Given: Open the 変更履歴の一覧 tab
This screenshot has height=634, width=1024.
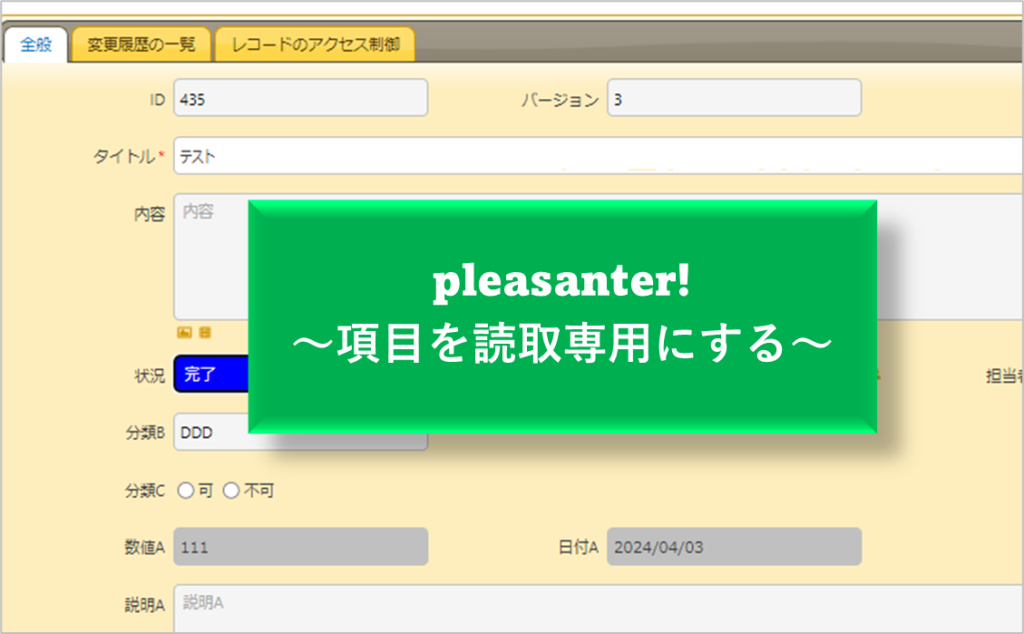Looking at the screenshot, I should coord(140,45).
